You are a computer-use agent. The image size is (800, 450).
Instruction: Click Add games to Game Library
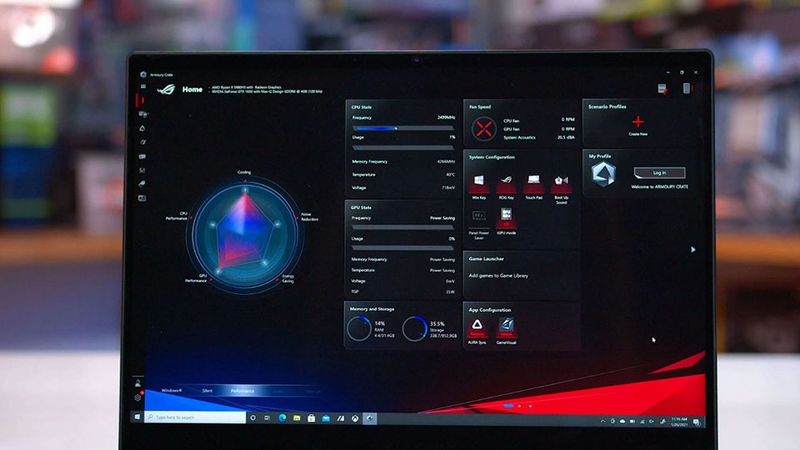[498, 276]
